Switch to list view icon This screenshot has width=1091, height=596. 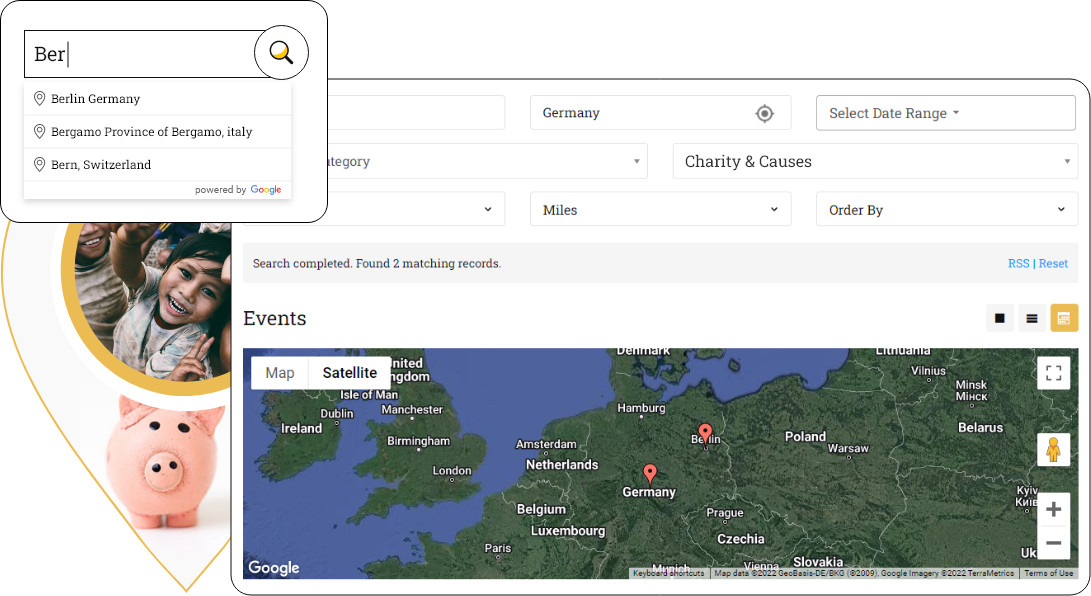click(1031, 318)
